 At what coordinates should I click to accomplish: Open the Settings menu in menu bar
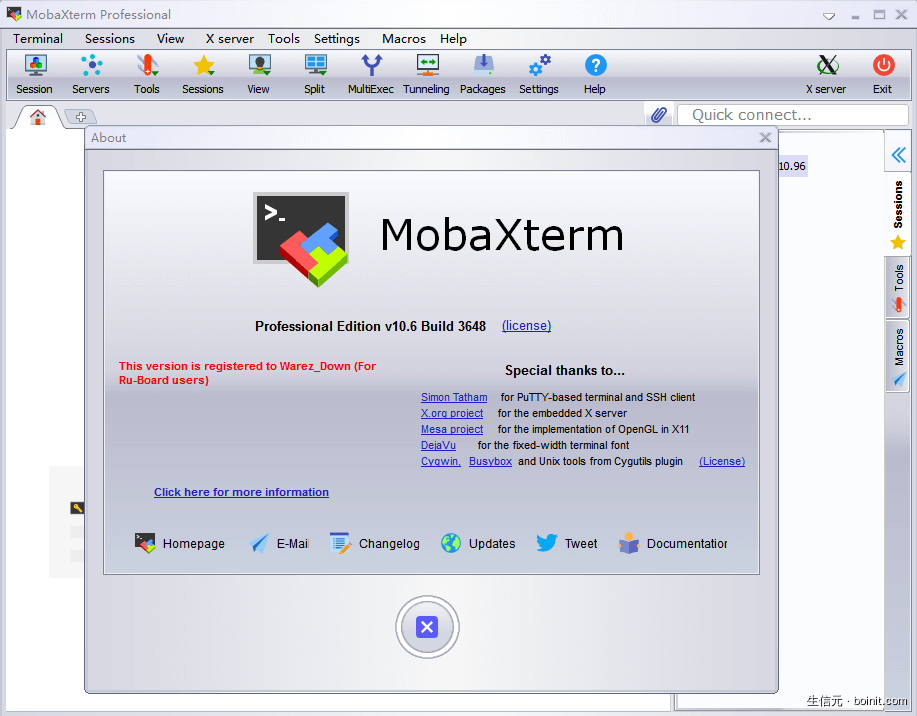point(337,39)
